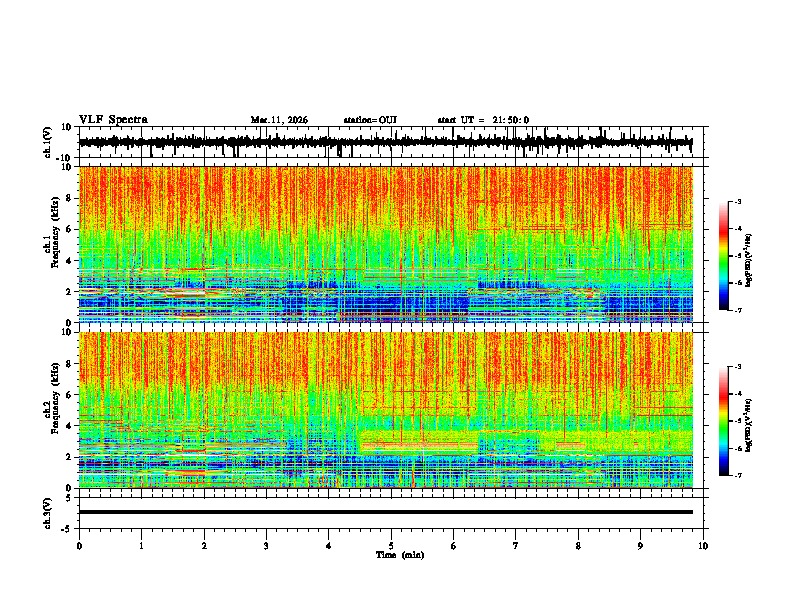Screen dimensions: 792x612
Task: Select the "Mar.11, 2026" date text
Action: click(x=279, y=120)
